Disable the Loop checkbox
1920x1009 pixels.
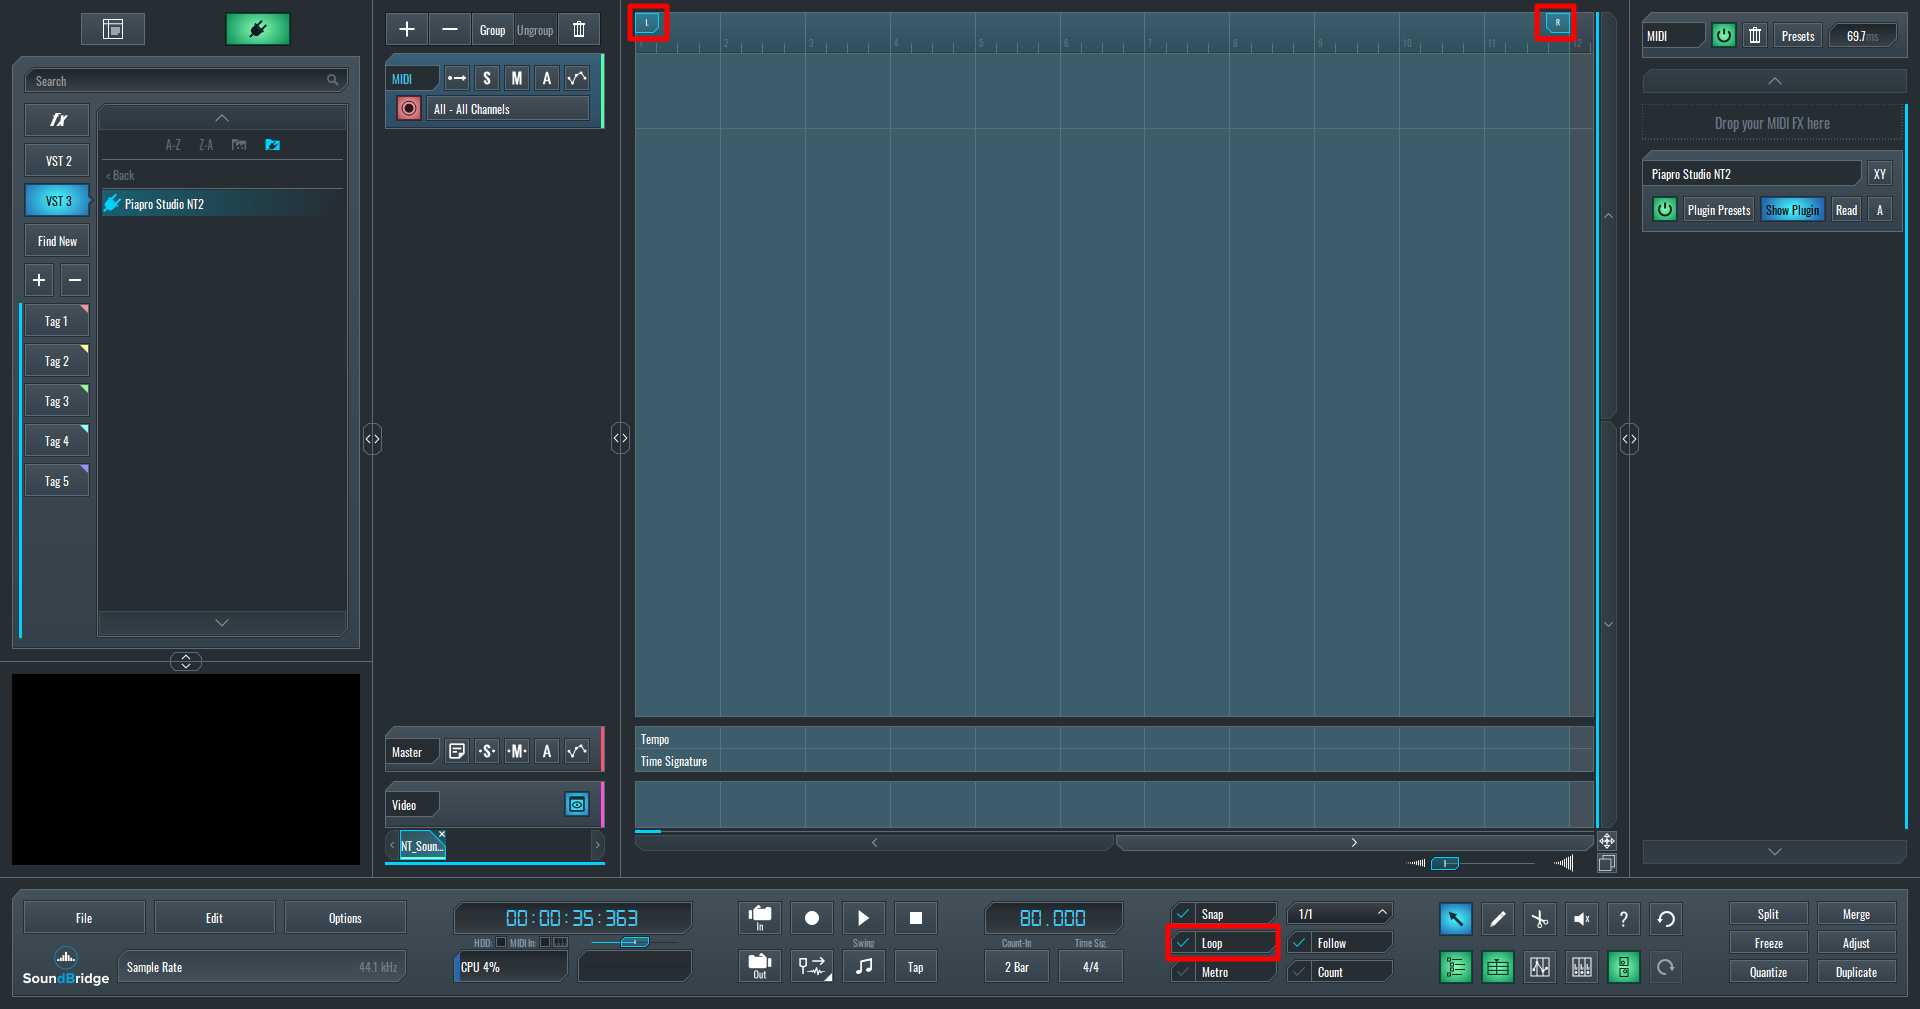click(x=1184, y=943)
